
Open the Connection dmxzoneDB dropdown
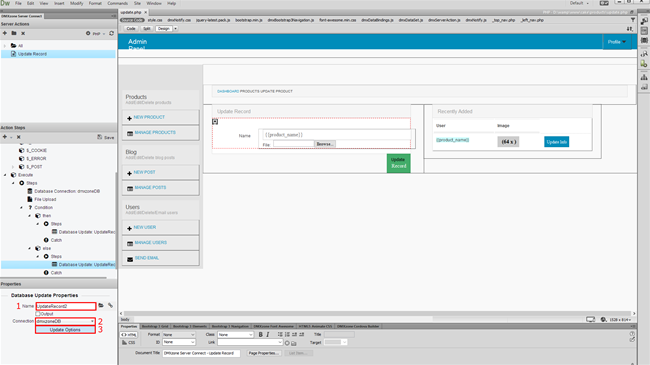[65, 321]
